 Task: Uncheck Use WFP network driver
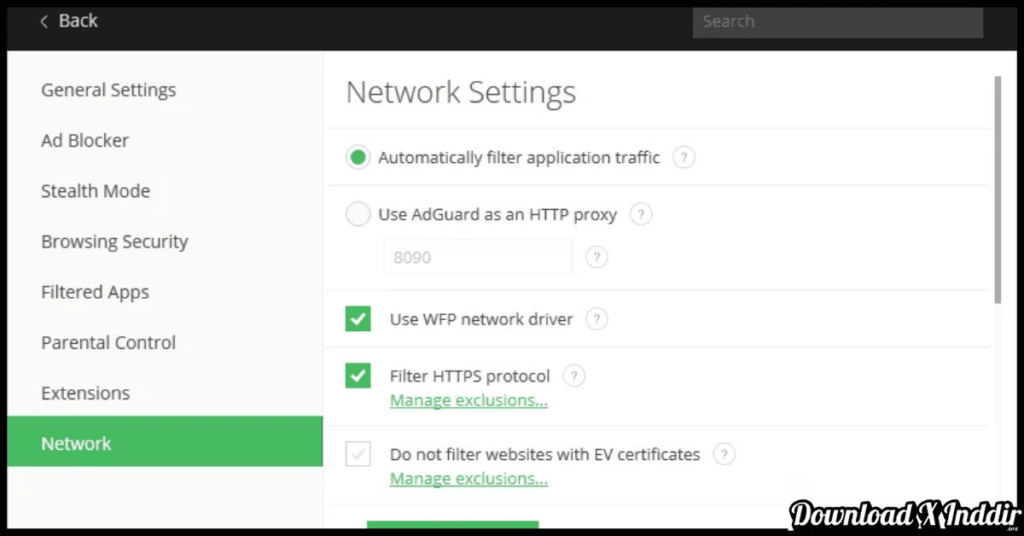tap(358, 319)
